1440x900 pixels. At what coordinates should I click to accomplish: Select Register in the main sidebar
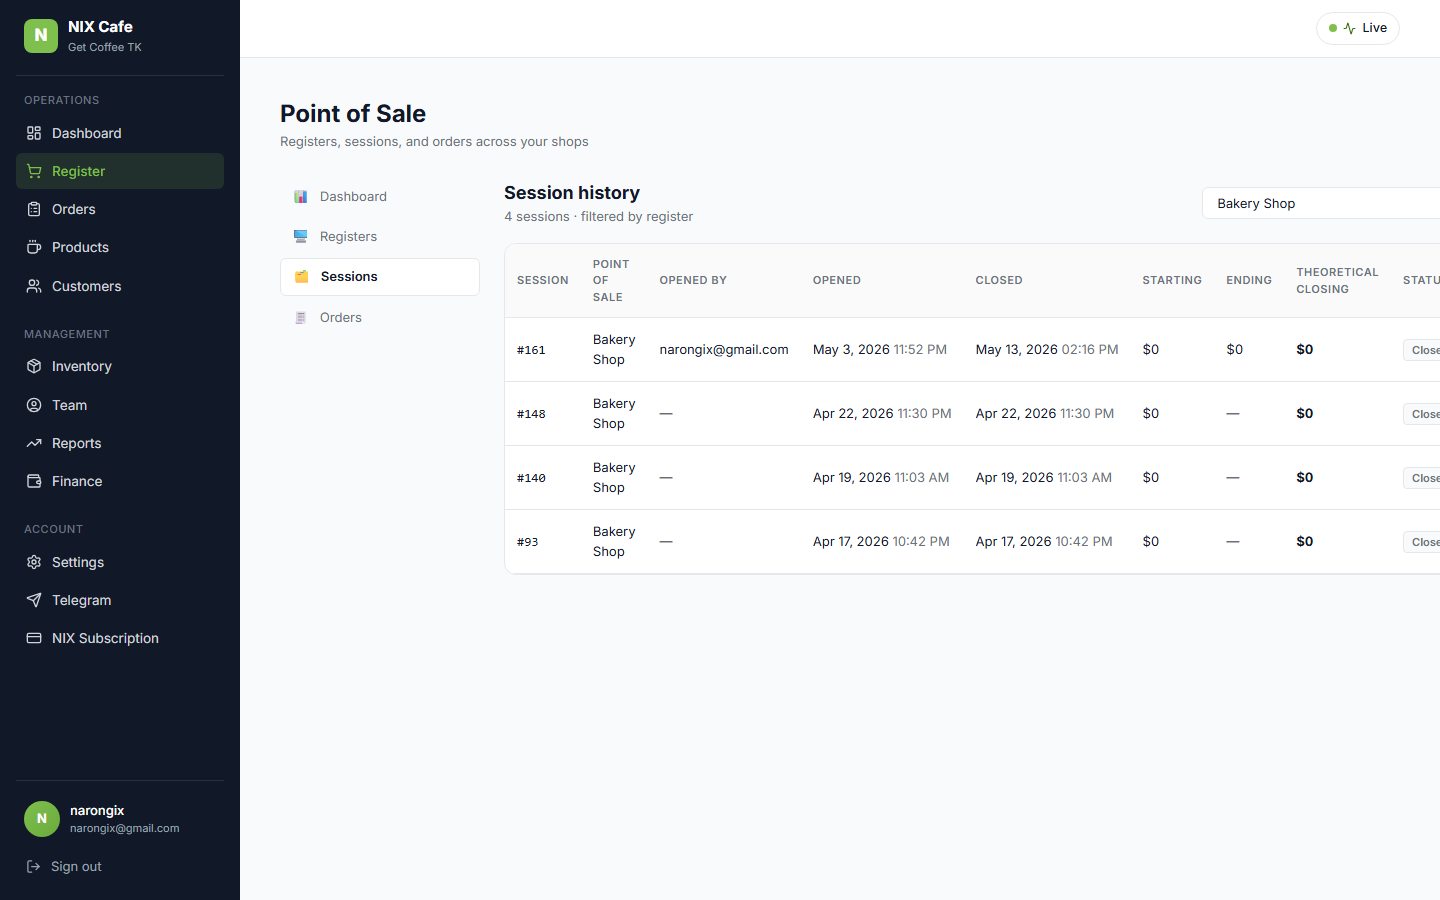pyautogui.click(x=120, y=171)
